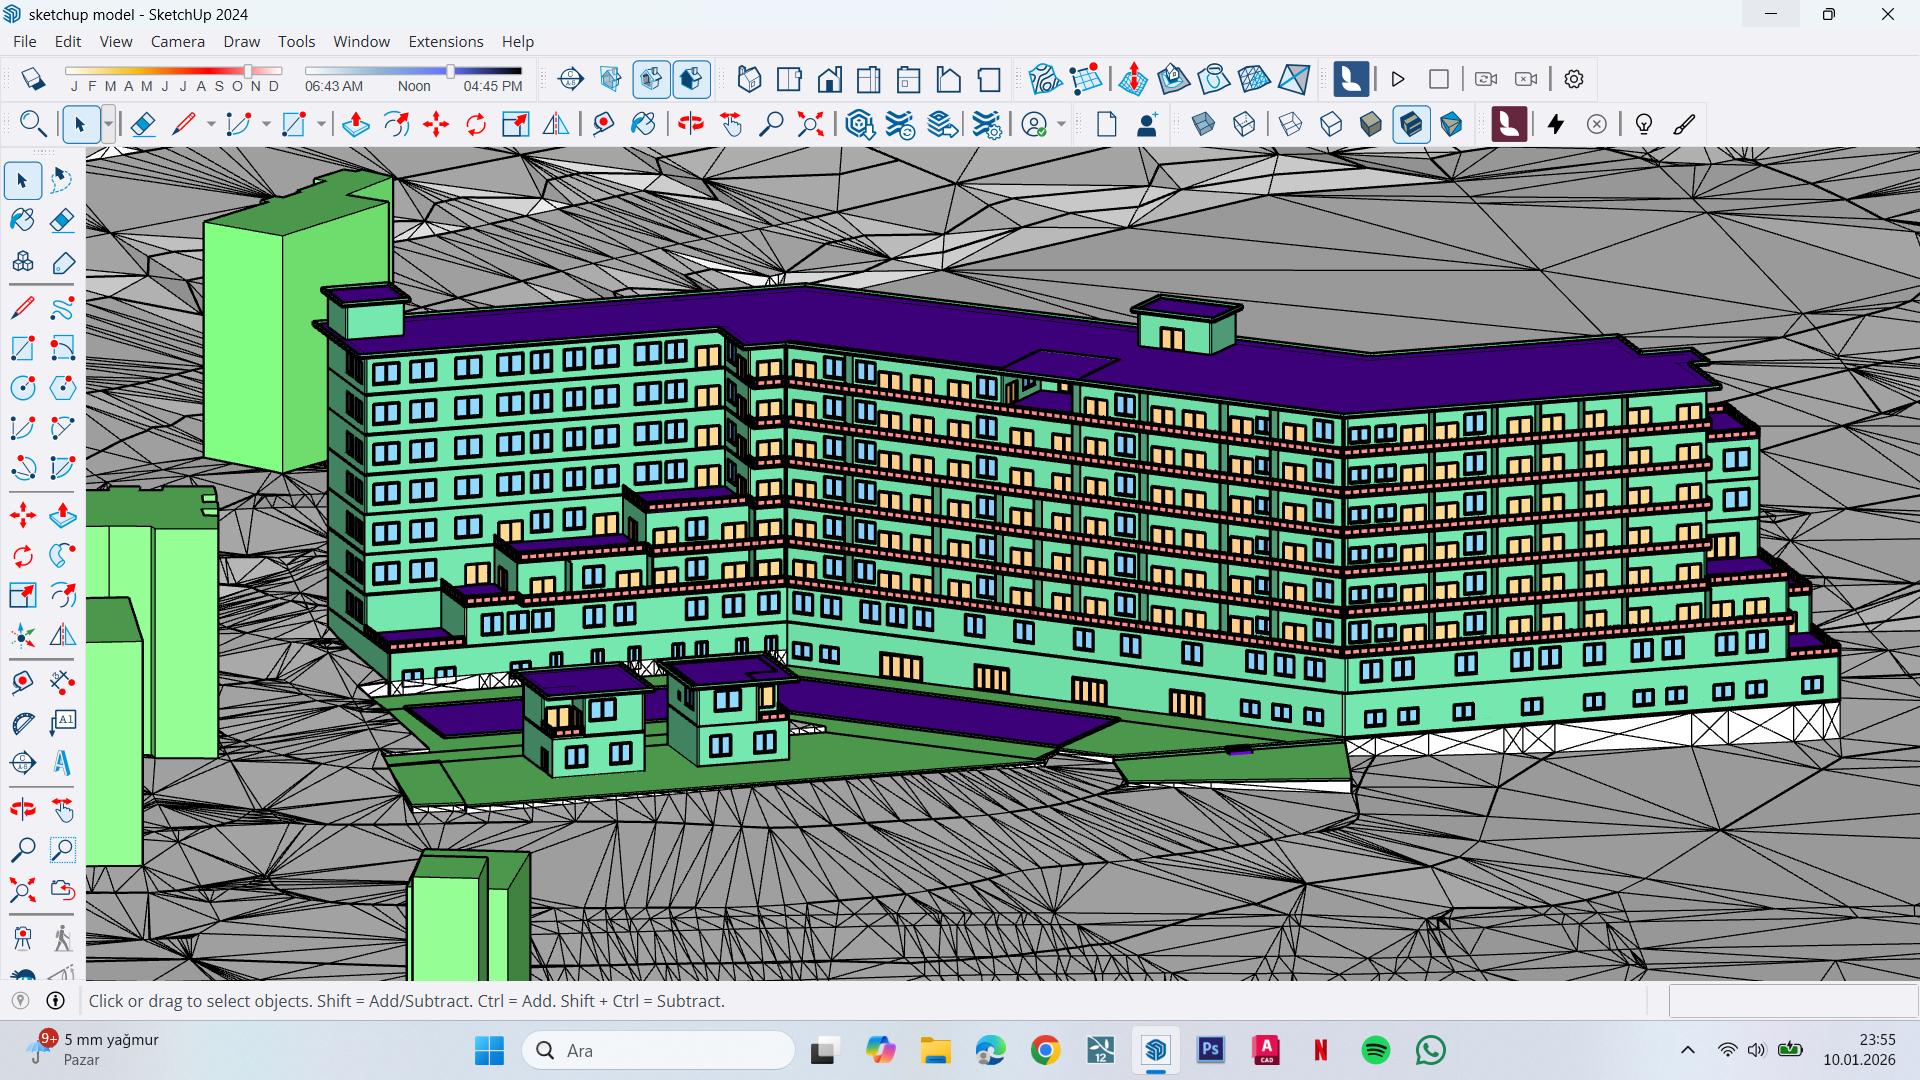Select the Walk tool in left toolbar
The width and height of the screenshot is (1920, 1080).
pos(62,938)
